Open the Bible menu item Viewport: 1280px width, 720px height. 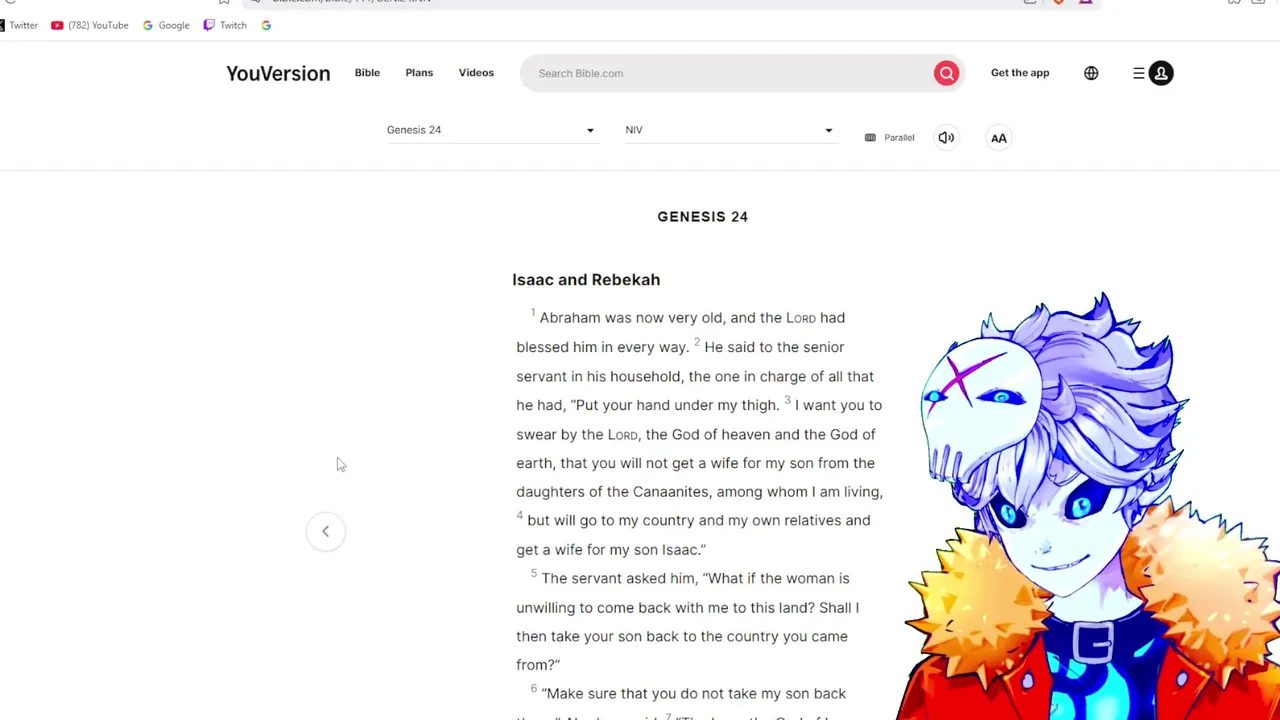pyautogui.click(x=367, y=73)
